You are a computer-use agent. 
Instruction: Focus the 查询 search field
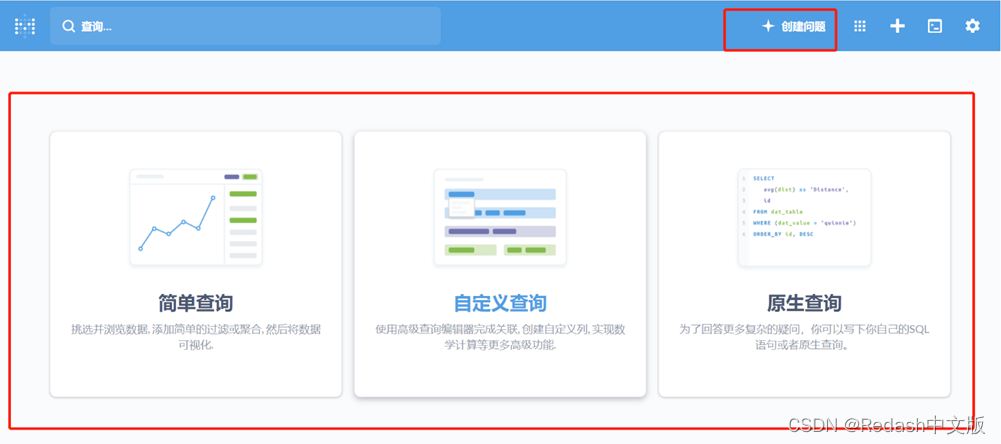[x=245, y=26]
